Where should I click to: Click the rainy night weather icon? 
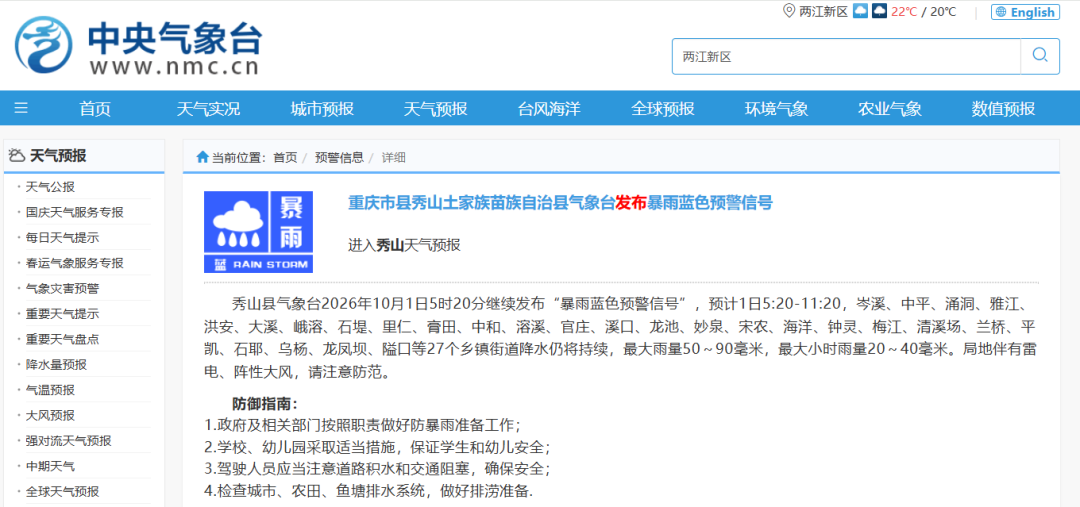(880, 11)
